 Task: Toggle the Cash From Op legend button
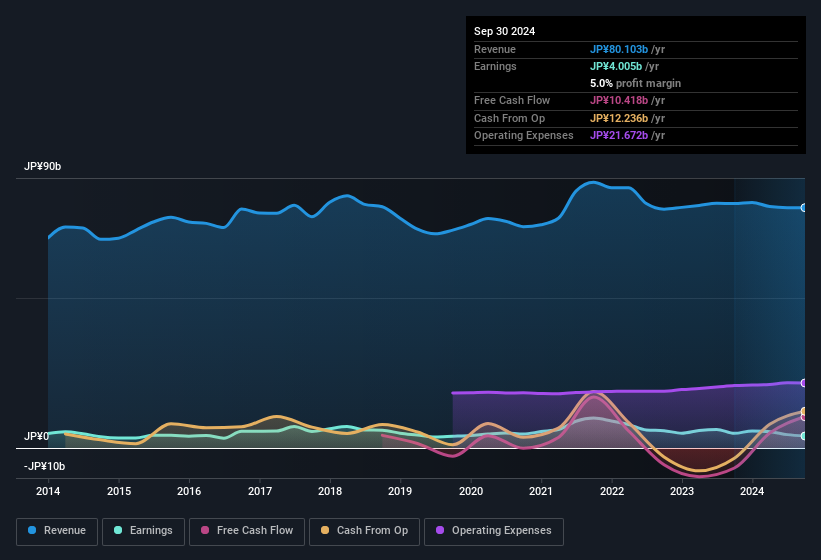[x=364, y=531]
